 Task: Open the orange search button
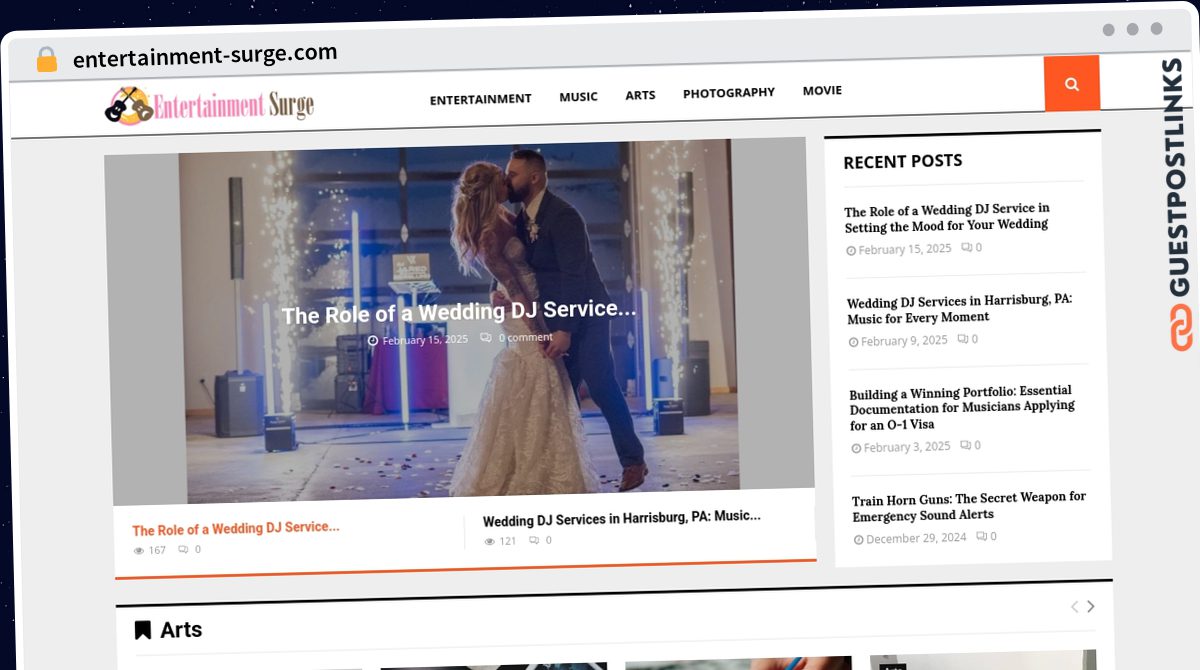[x=1072, y=84]
